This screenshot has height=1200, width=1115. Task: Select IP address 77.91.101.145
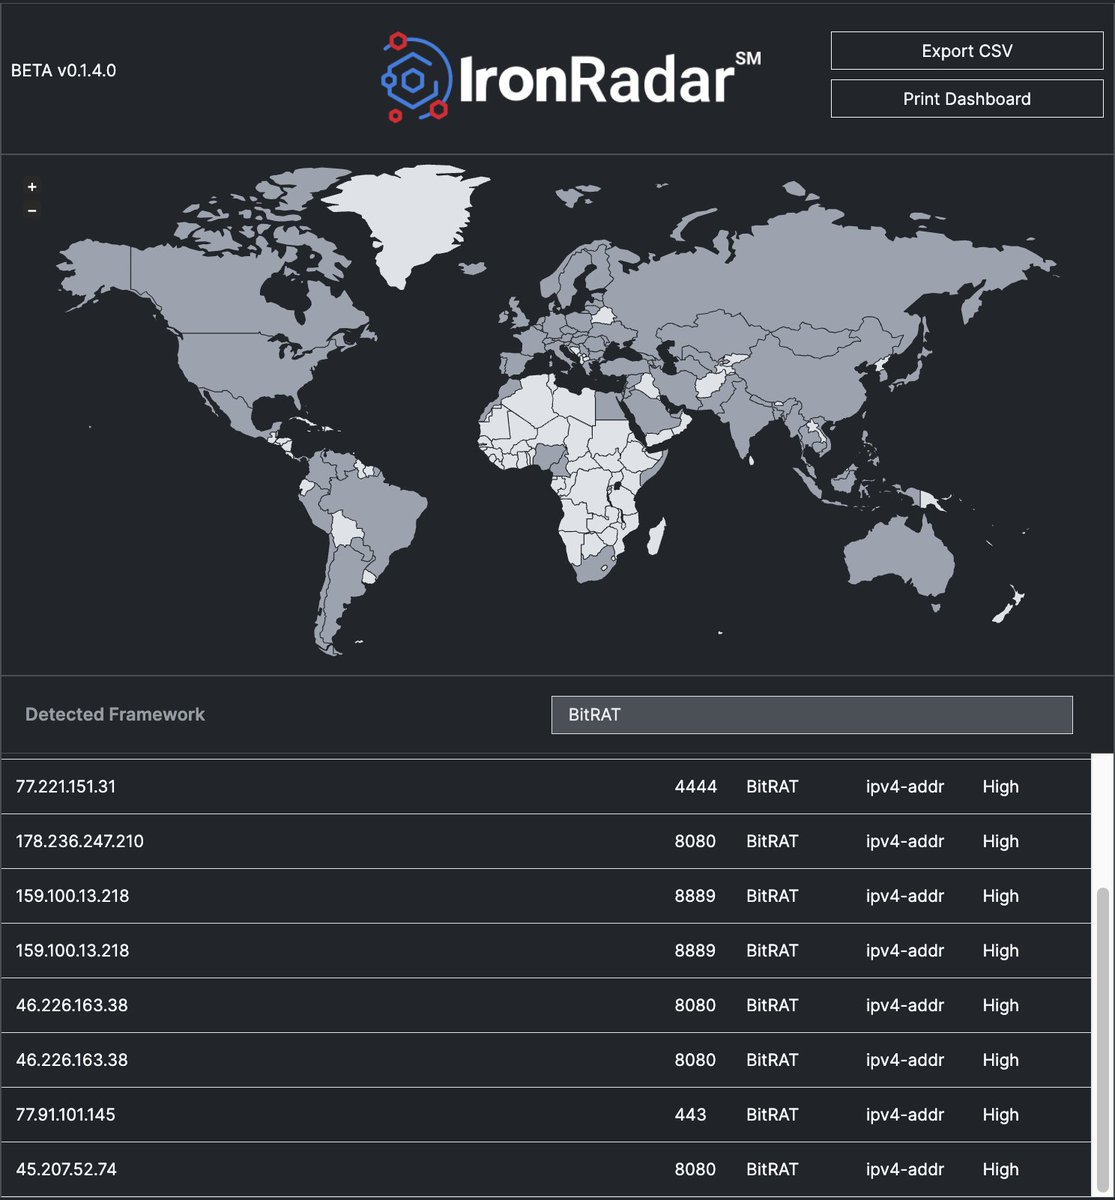coord(66,1115)
